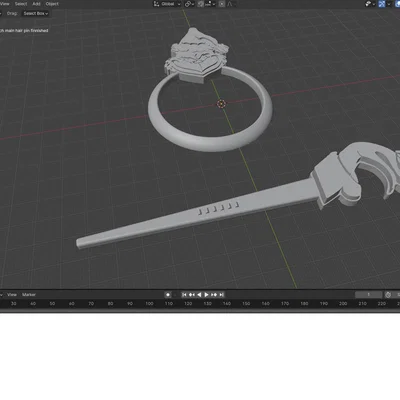Toggle the Snap magnet icon
400x400 pixels.
point(201,4)
